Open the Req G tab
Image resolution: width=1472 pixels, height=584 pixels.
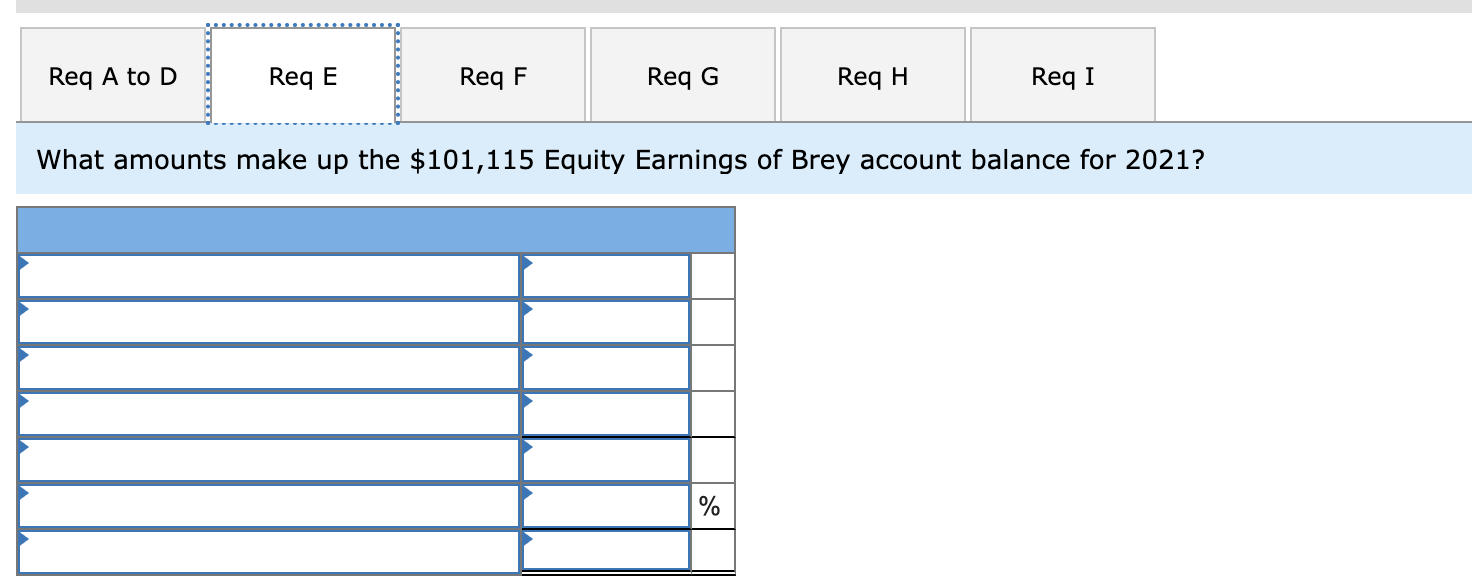click(682, 74)
